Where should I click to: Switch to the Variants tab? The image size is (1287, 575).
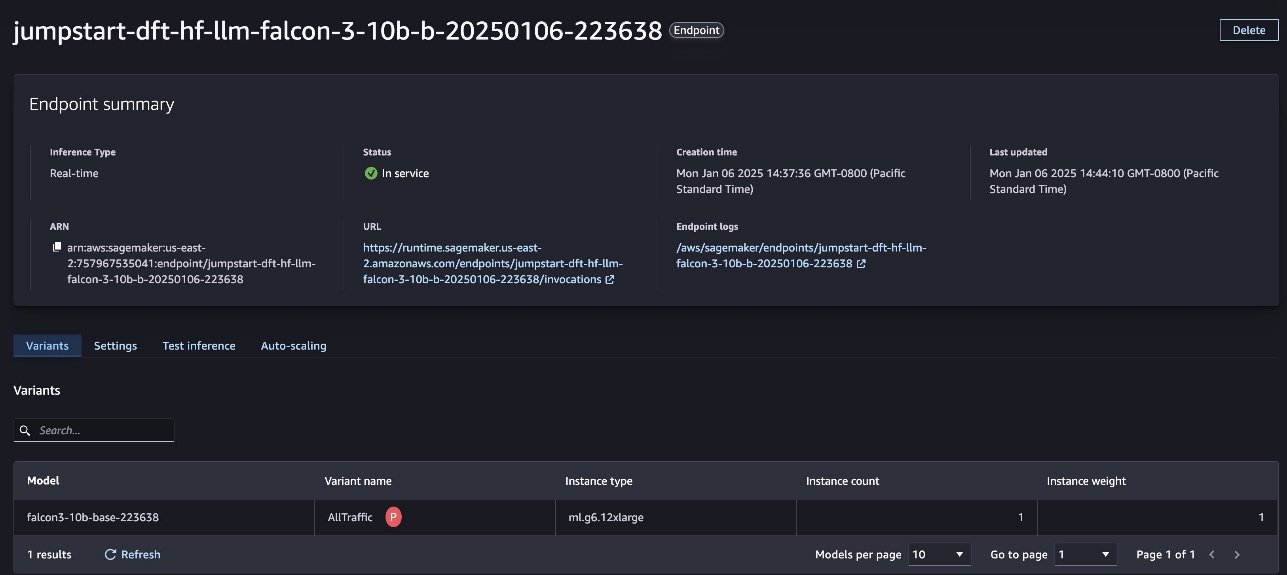pyautogui.click(x=47, y=346)
